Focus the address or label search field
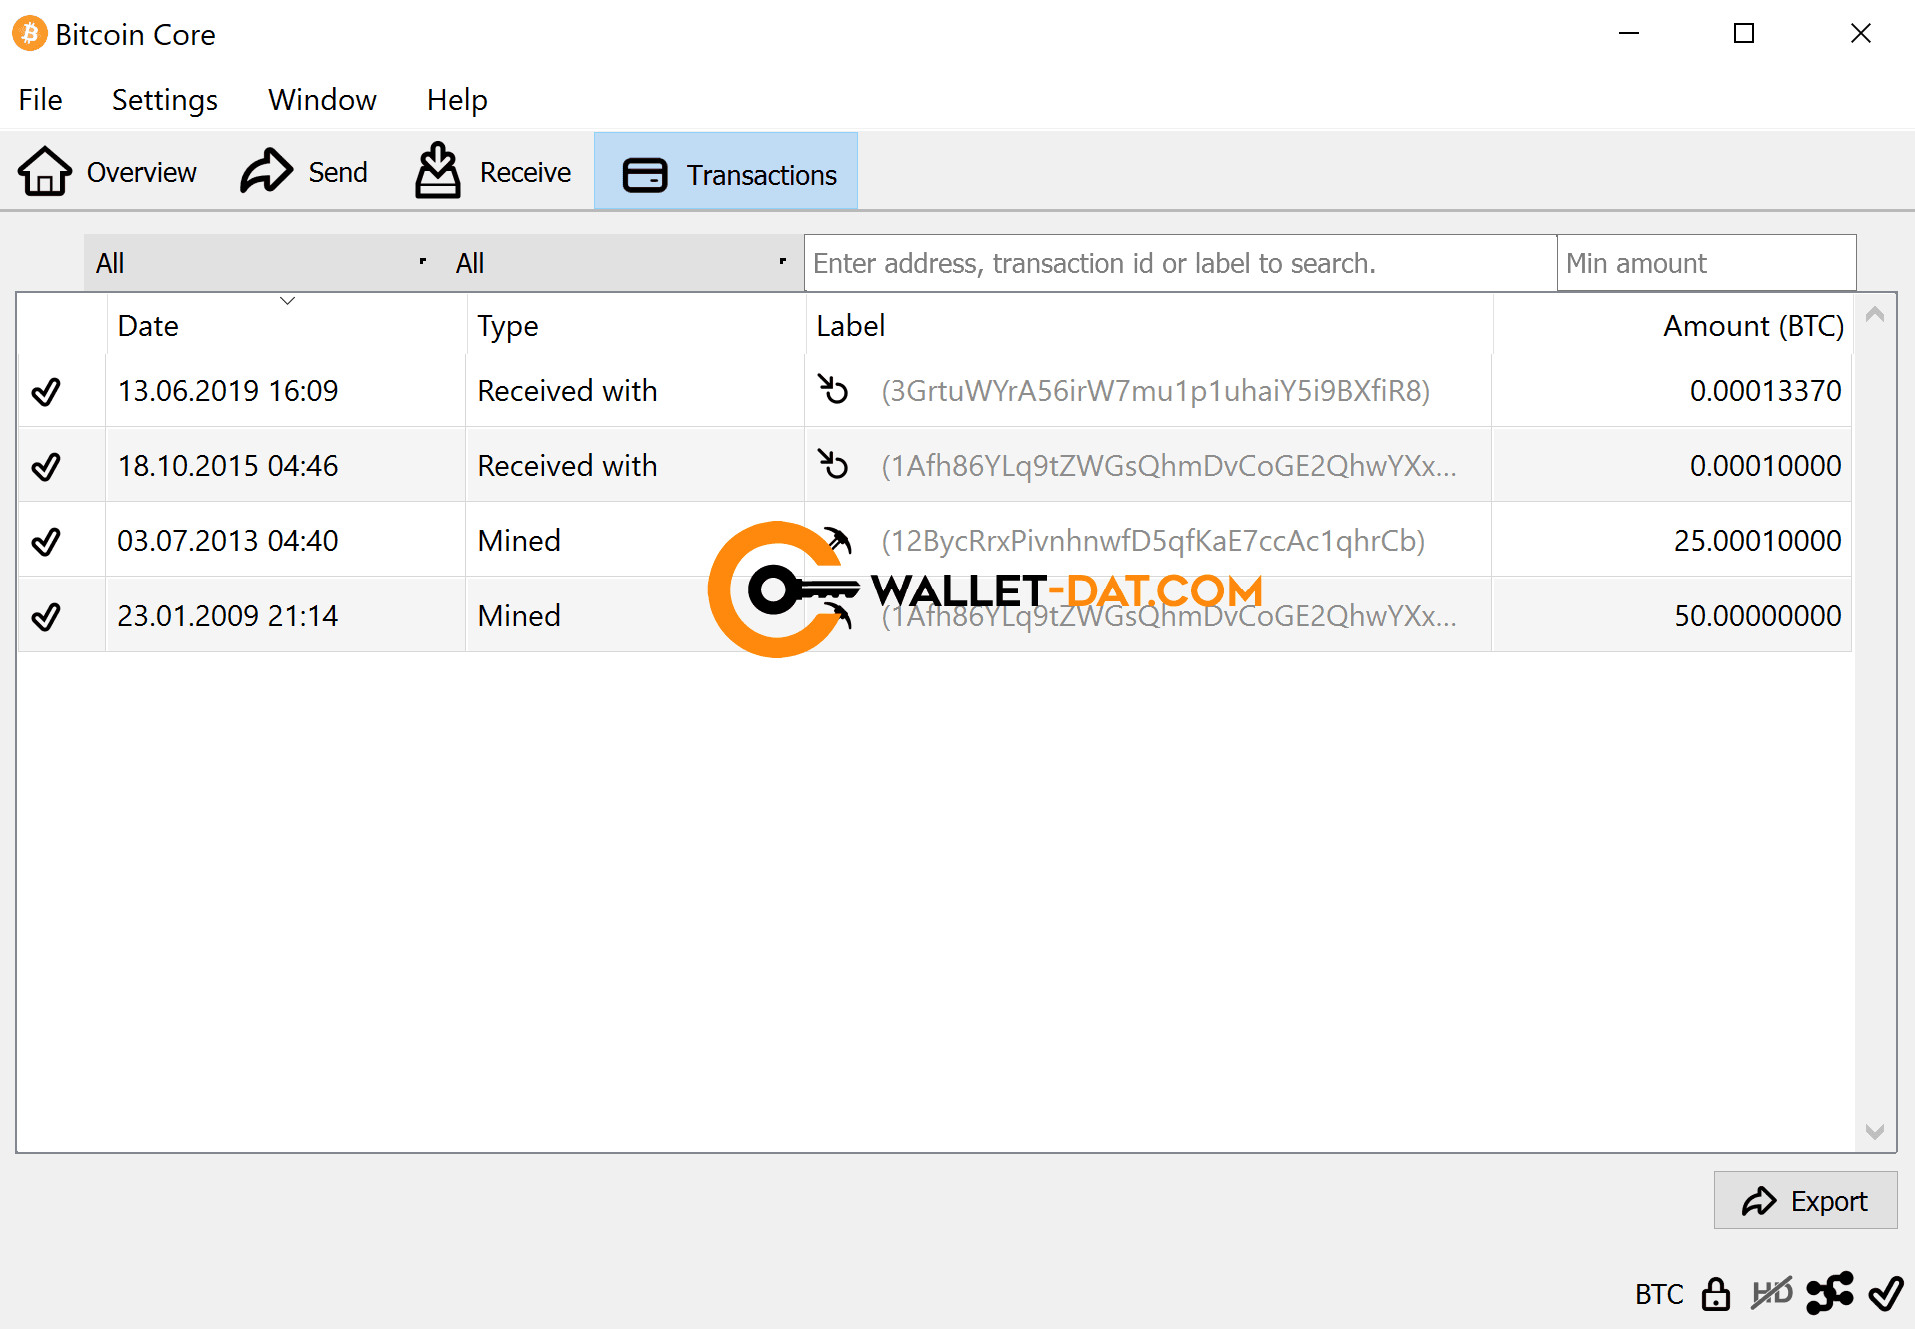 click(1180, 263)
